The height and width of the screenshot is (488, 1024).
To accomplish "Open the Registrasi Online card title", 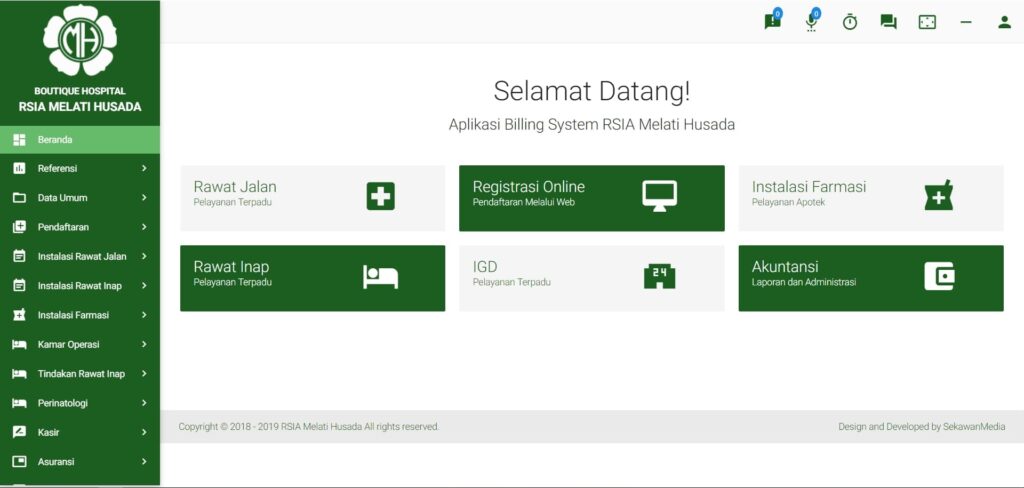I will pyautogui.click(x=529, y=187).
